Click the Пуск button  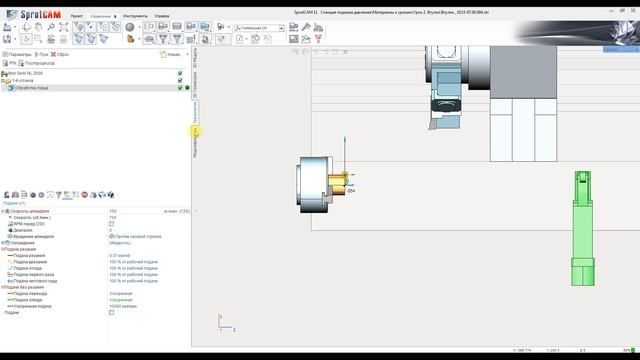(x=41, y=54)
